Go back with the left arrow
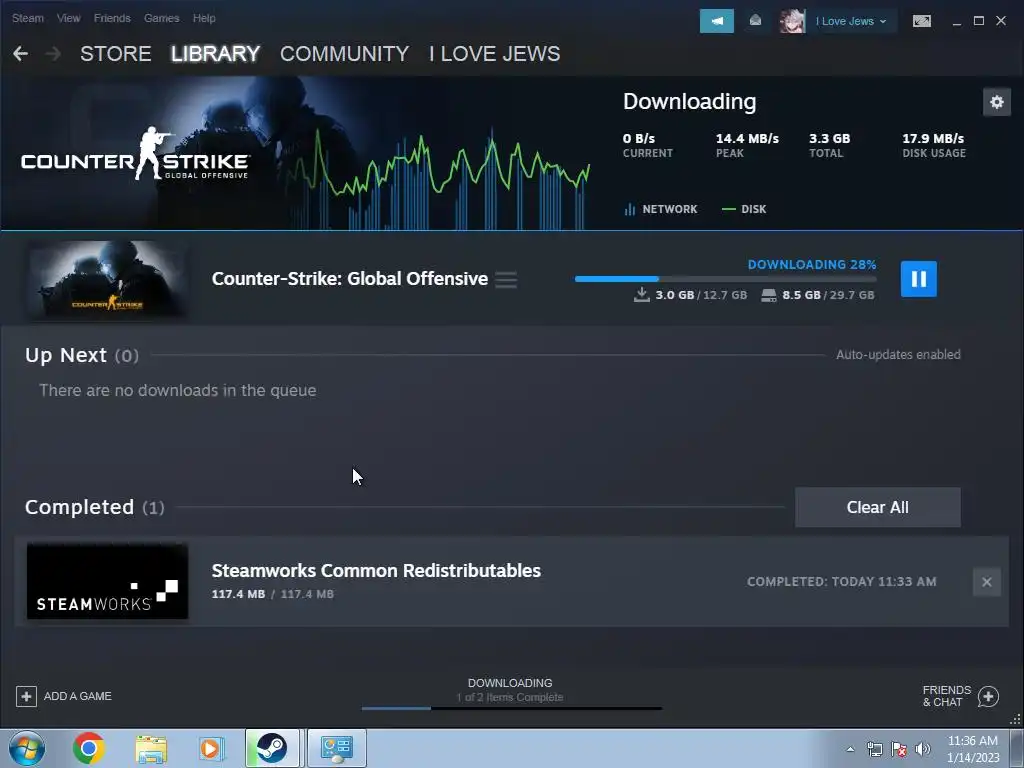Viewport: 1024px width, 768px height. [x=20, y=54]
